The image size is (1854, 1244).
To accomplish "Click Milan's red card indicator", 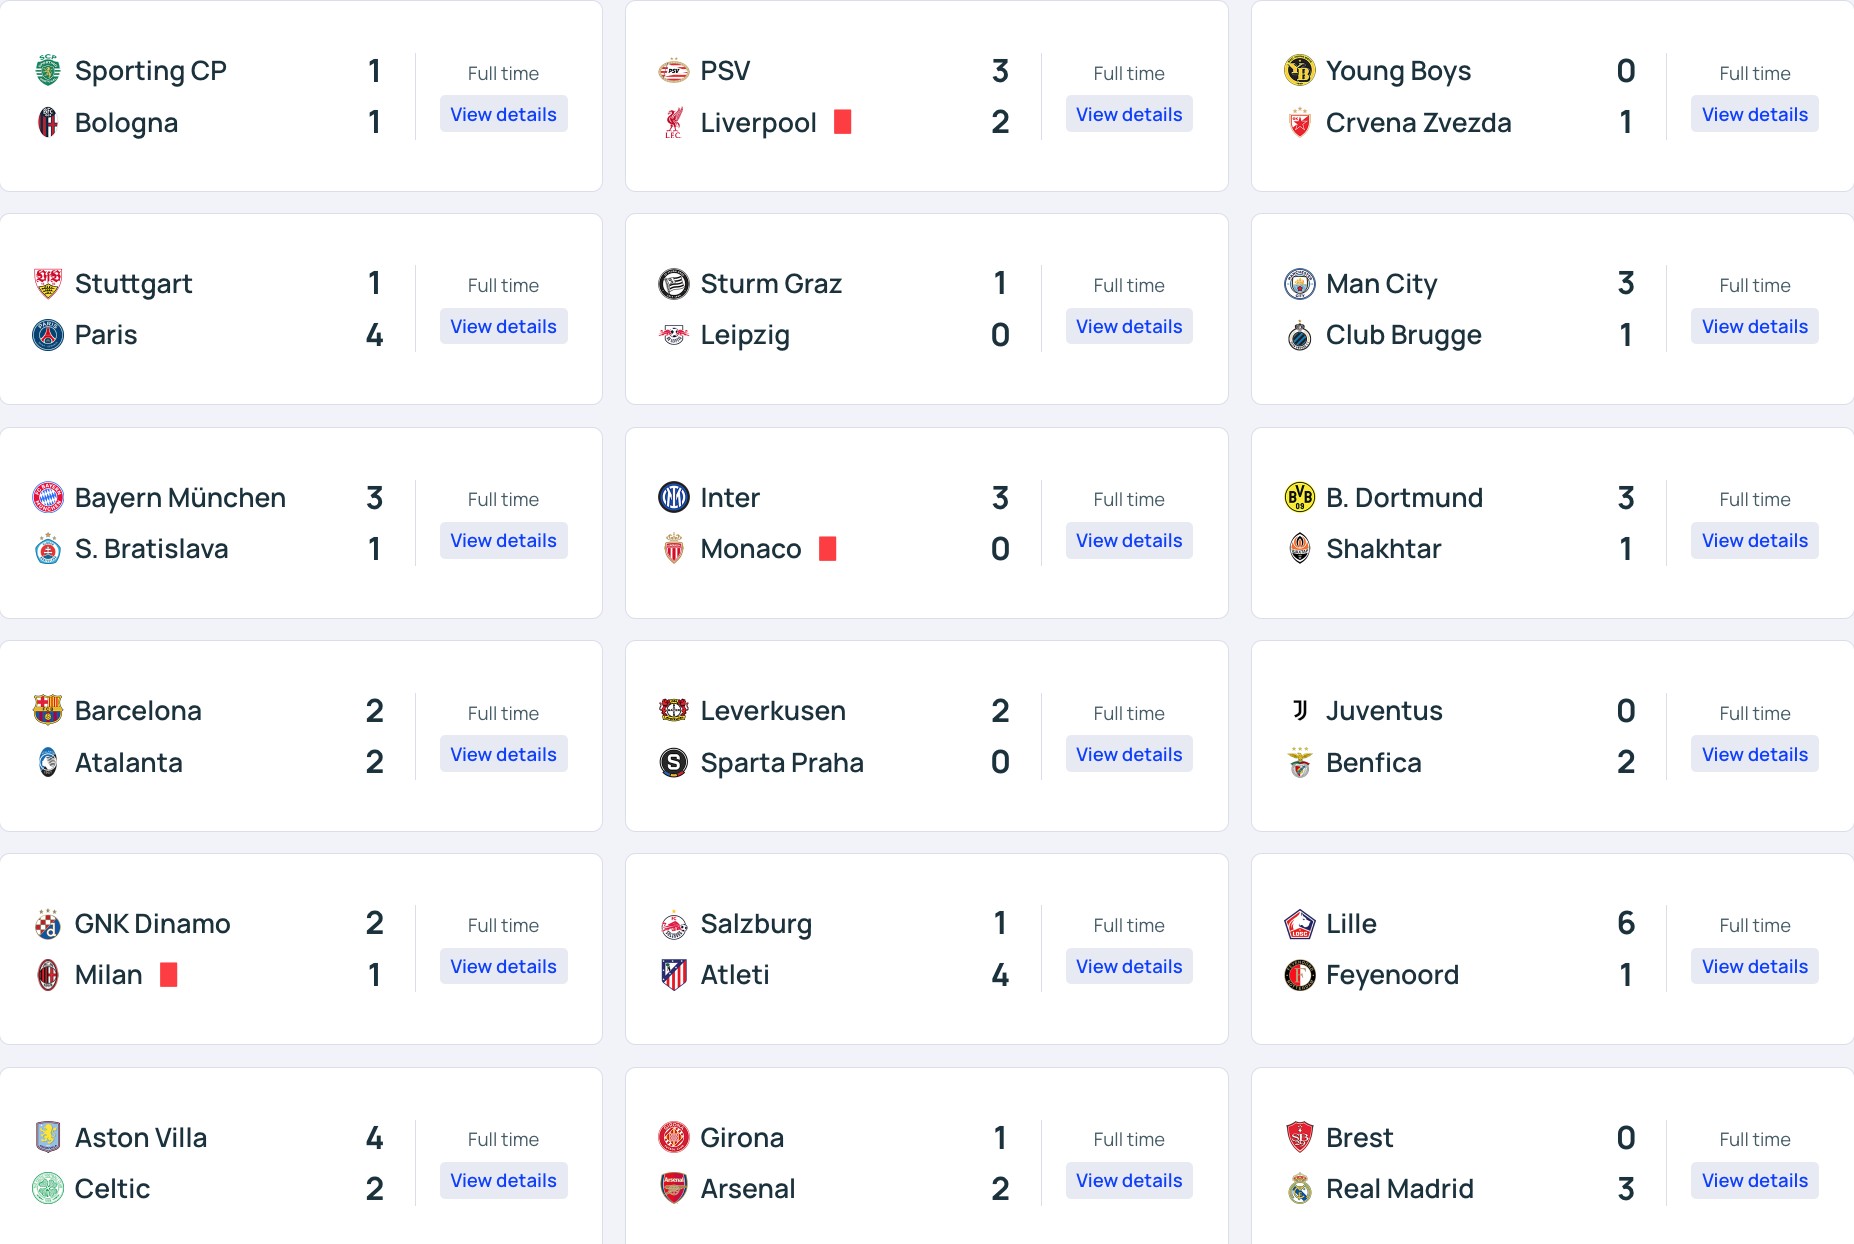I will tap(168, 975).
